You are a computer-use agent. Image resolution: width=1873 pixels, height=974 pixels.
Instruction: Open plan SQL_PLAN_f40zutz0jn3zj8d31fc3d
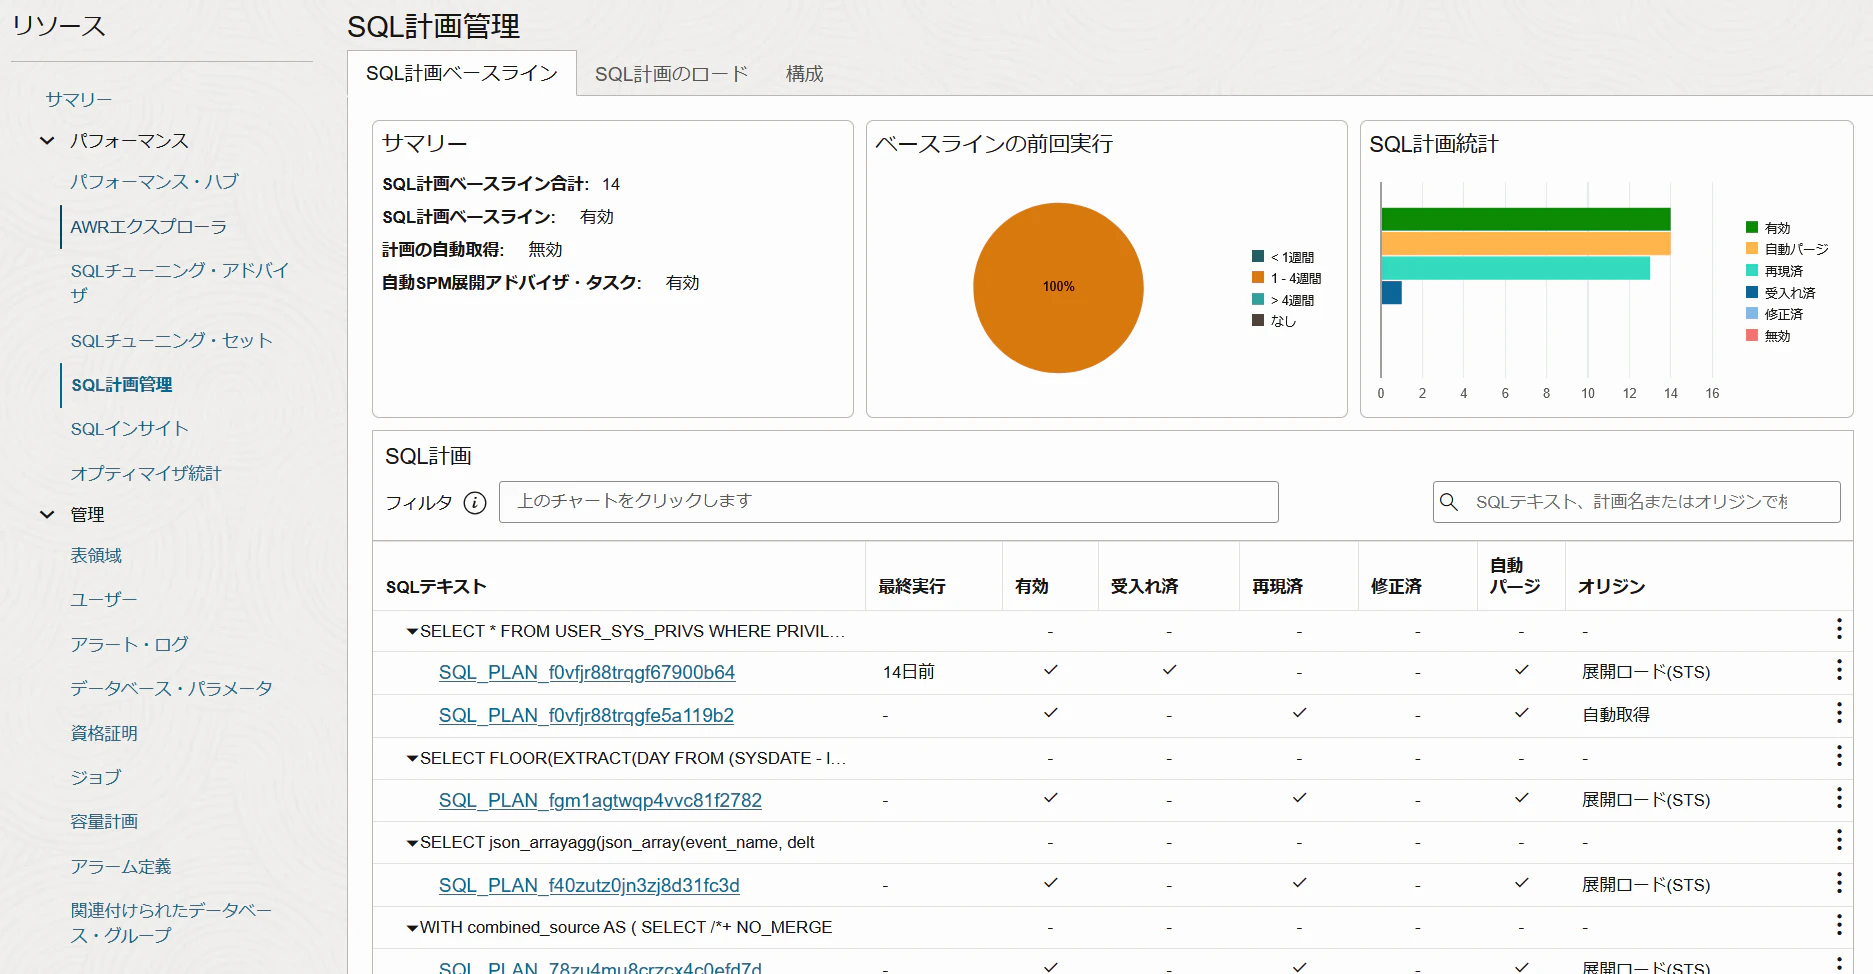(x=589, y=886)
